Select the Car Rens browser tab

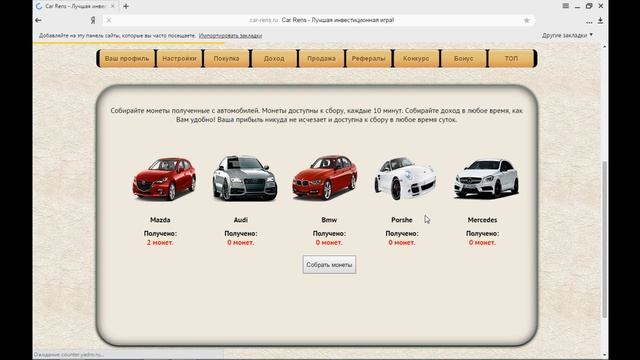tap(76, 6)
